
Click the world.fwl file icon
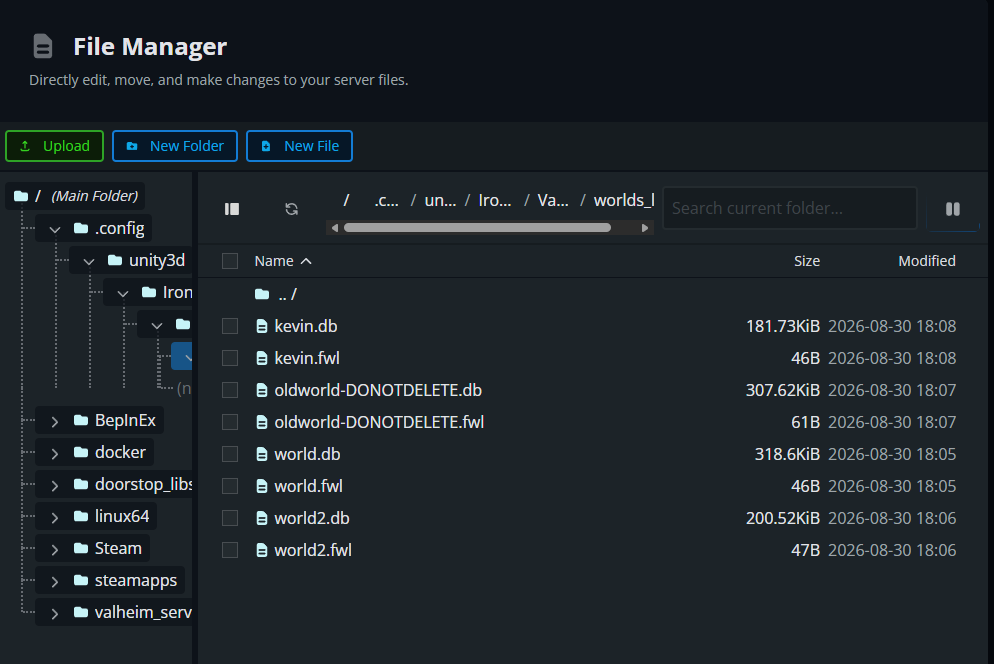point(261,486)
